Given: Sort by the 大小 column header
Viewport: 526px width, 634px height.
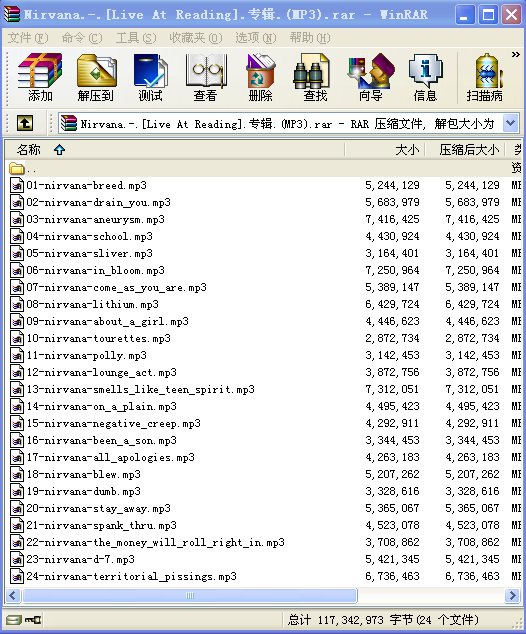Looking at the screenshot, I should point(385,150).
